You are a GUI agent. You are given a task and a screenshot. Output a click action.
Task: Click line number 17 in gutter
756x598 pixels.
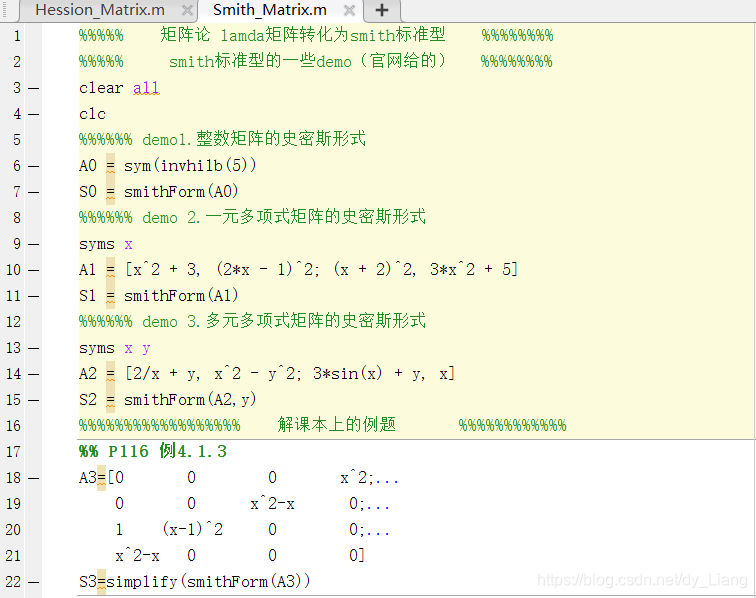[x=14, y=452]
